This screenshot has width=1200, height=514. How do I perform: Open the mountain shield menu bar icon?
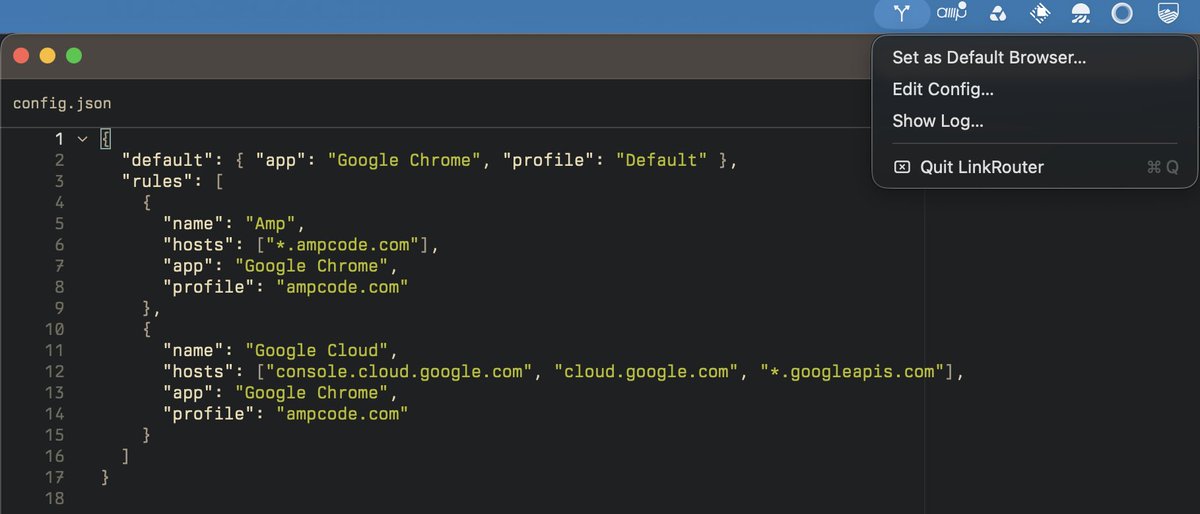[1167, 13]
